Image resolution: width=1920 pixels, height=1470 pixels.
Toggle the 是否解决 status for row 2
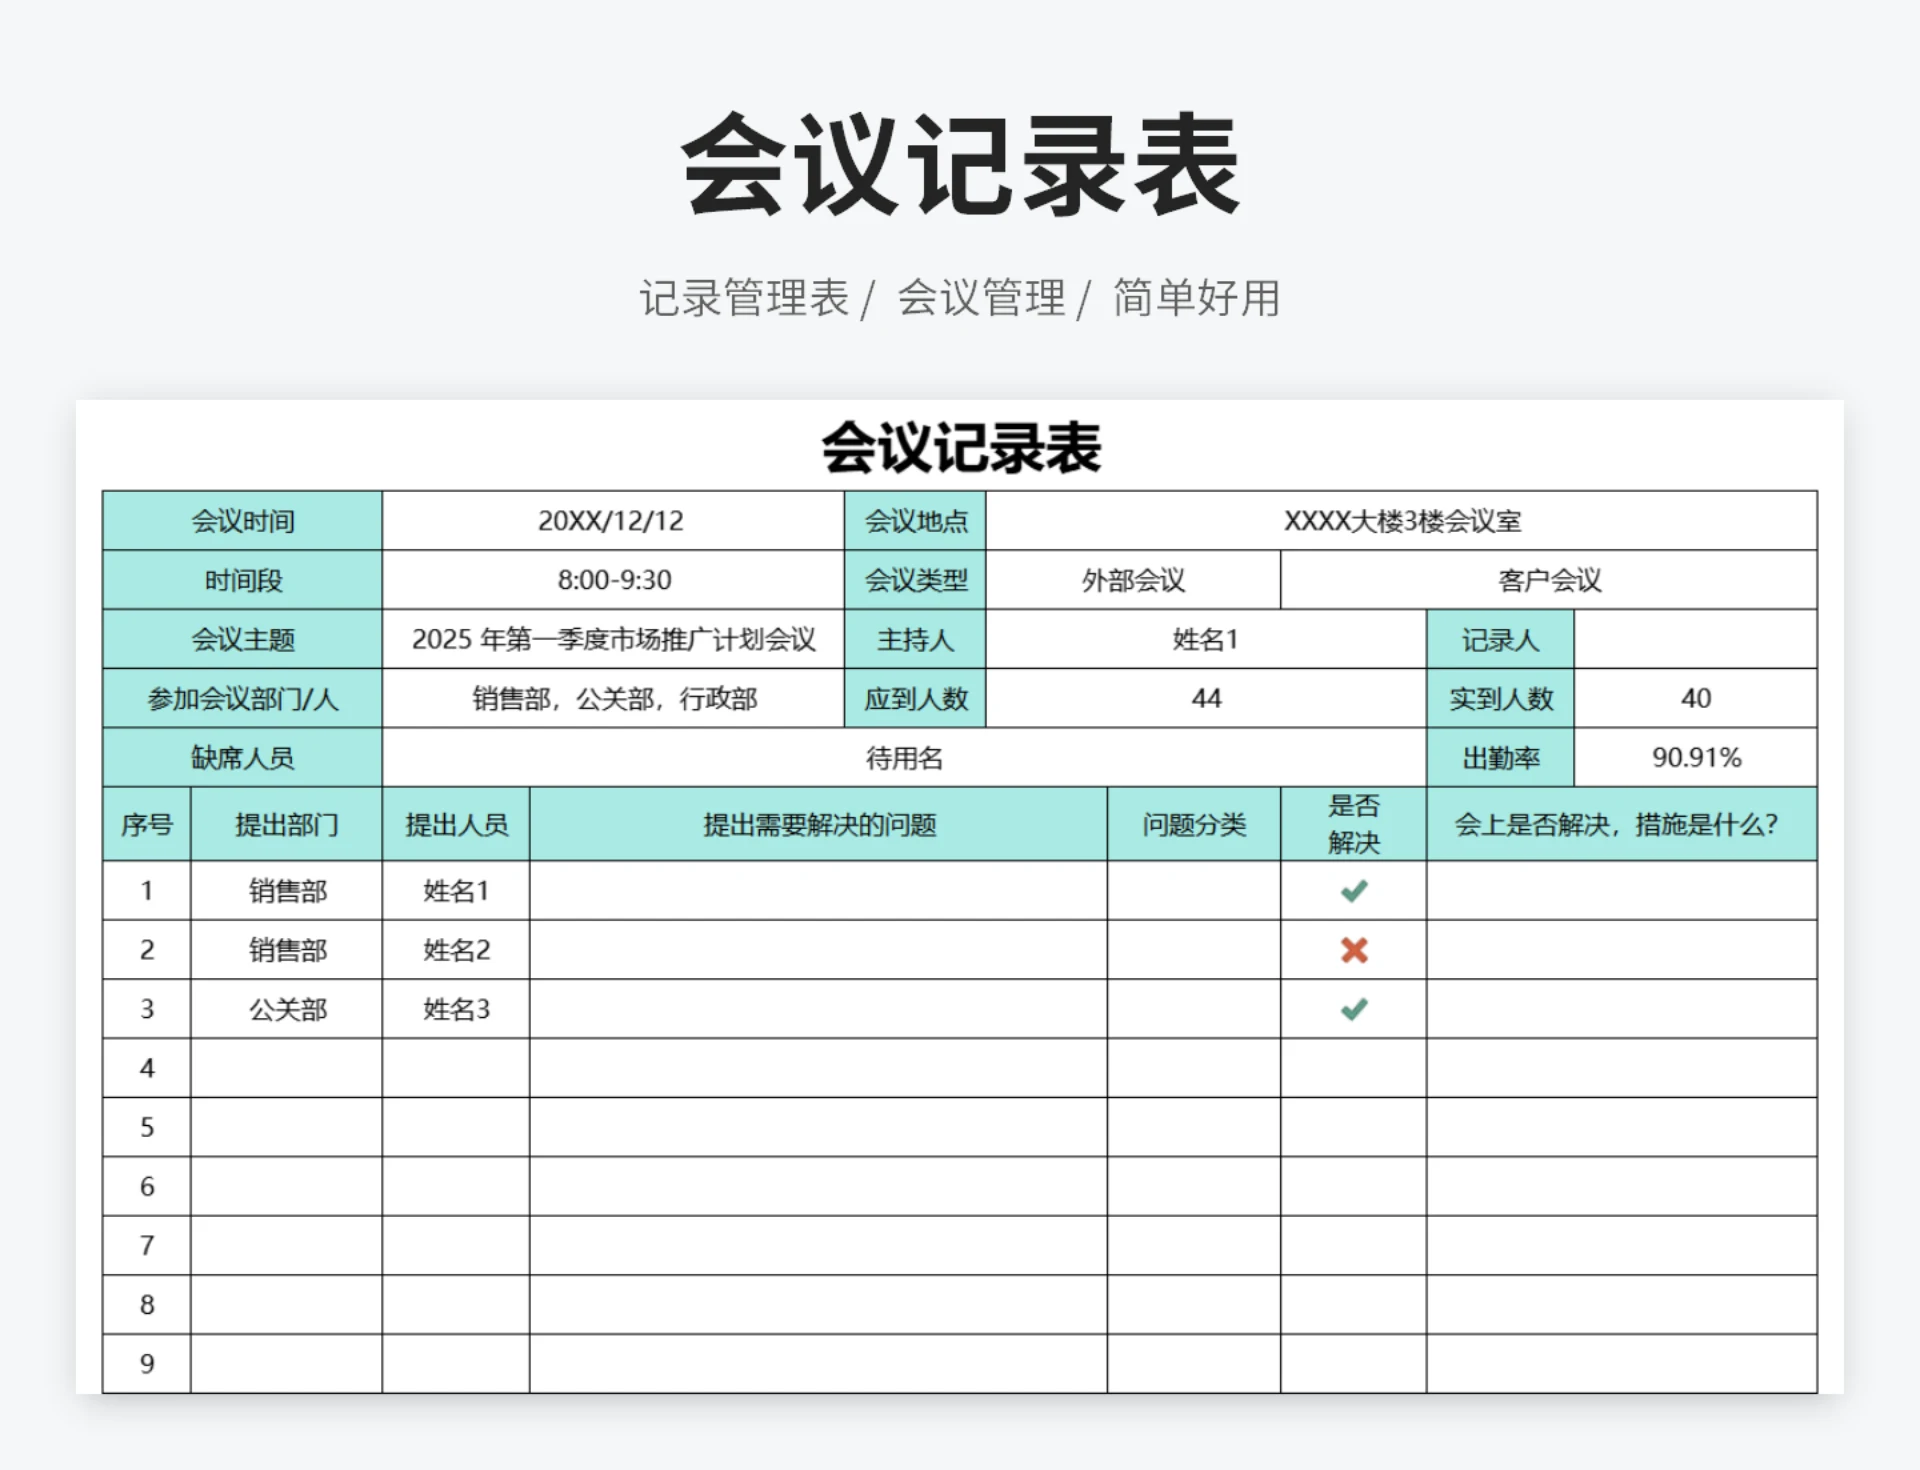pyautogui.click(x=1352, y=950)
